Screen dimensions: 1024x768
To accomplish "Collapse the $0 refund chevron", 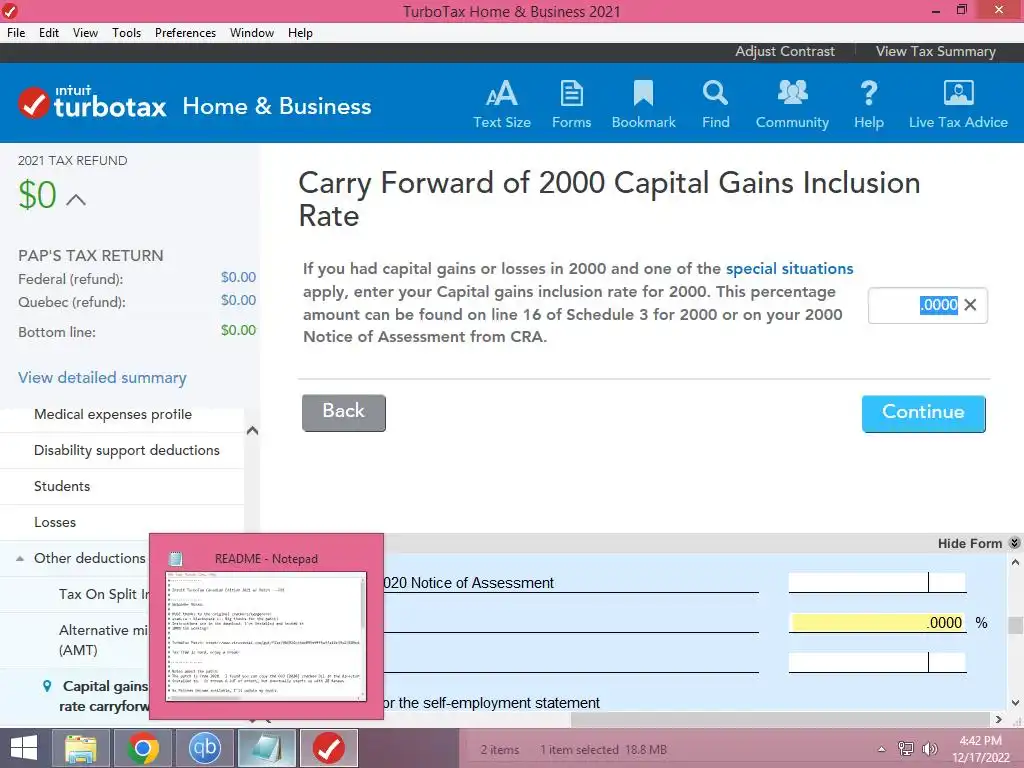I will [76, 199].
